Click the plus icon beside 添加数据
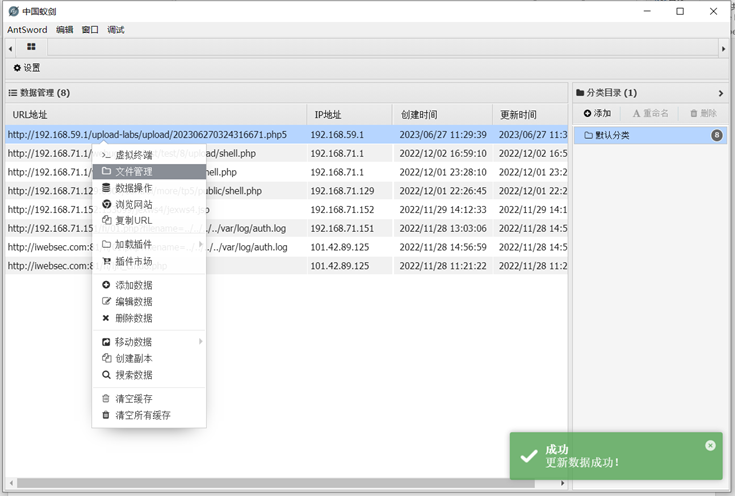The image size is (735, 496). pyautogui.click(x=106, y=285)
